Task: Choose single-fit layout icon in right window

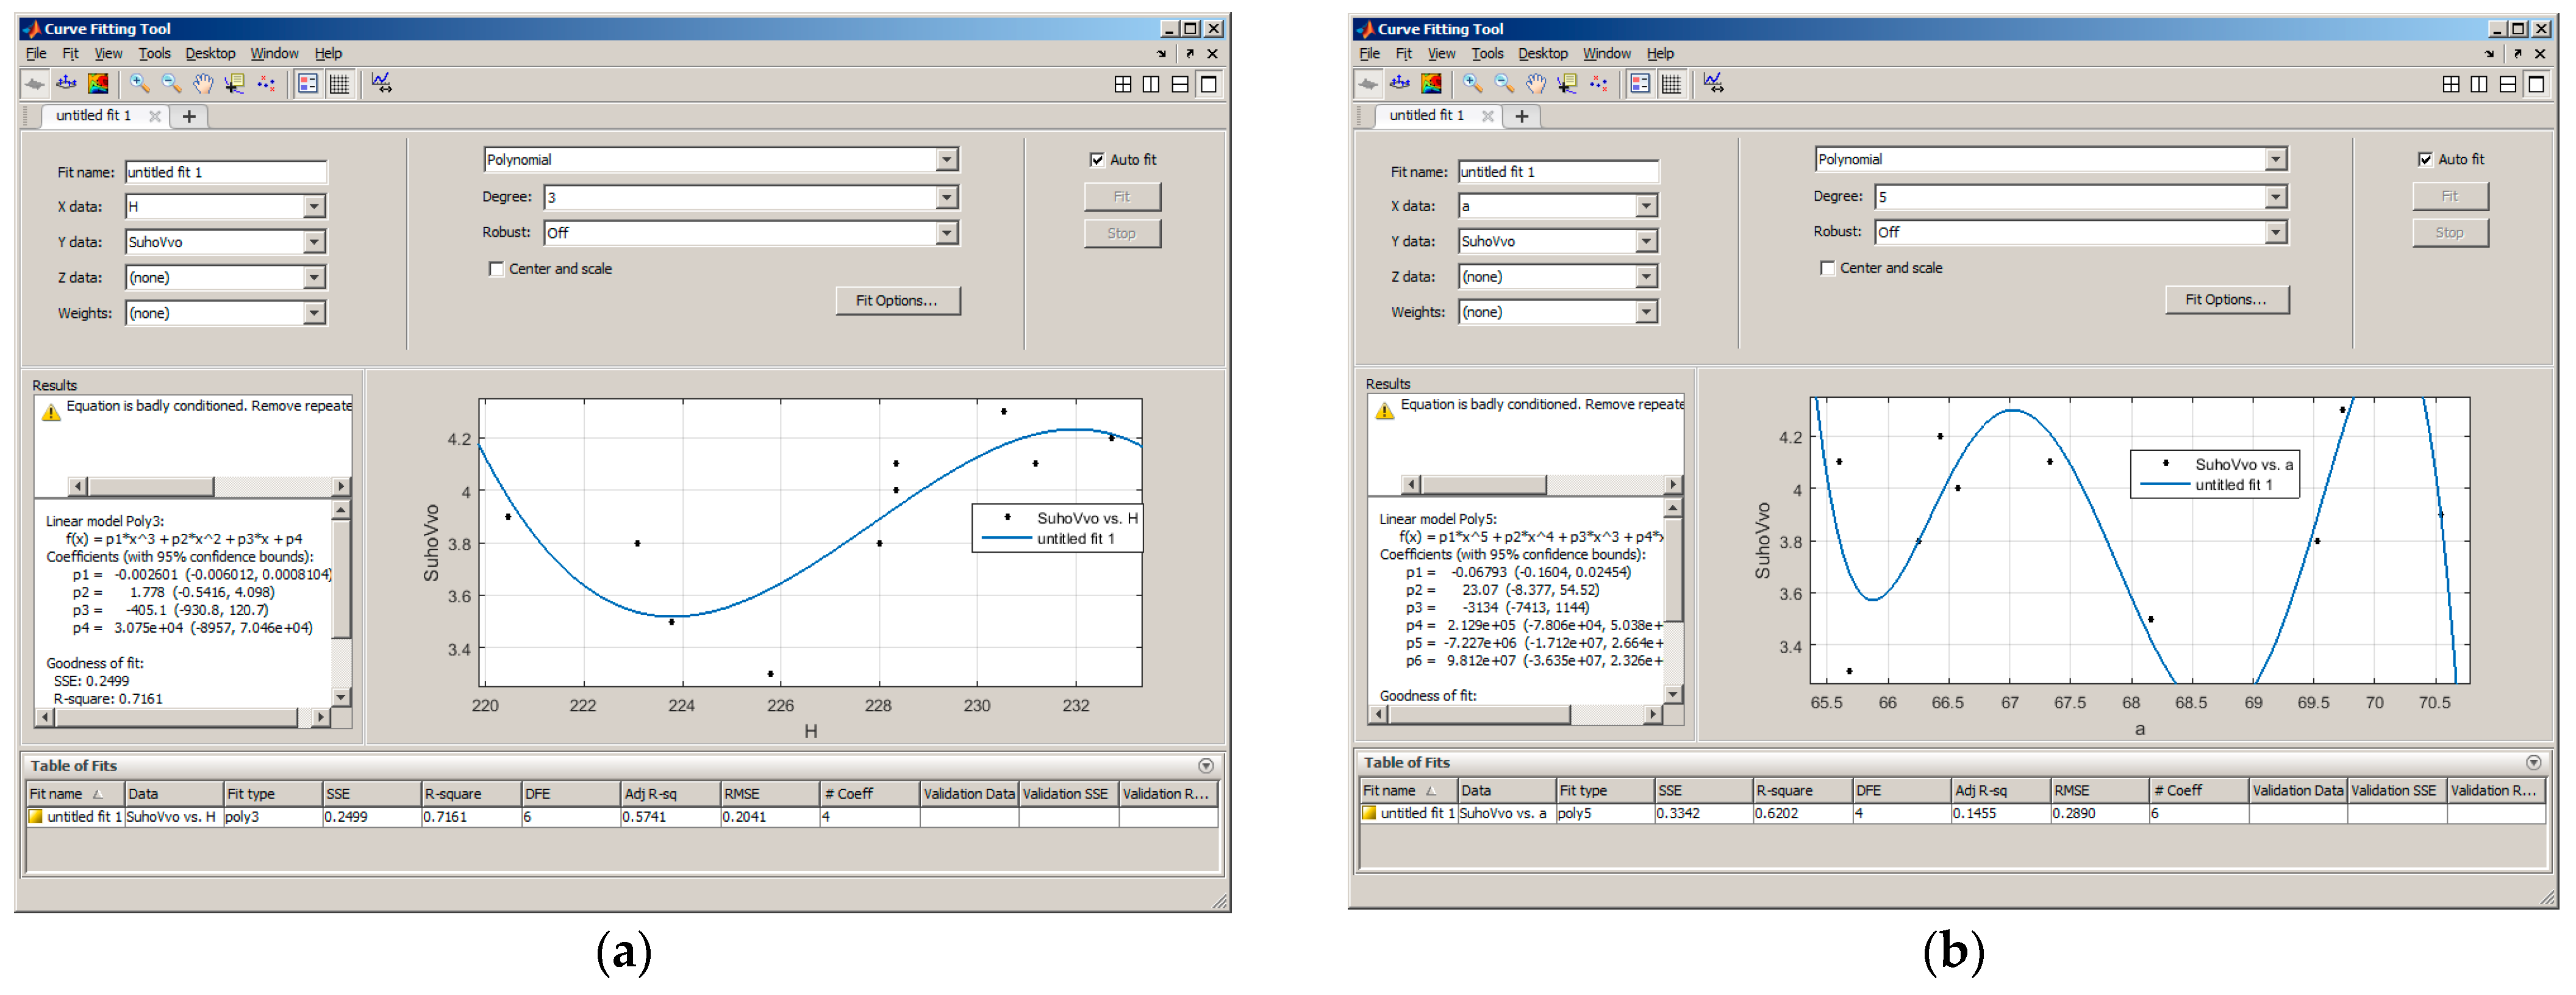Action: [2536, 85]
